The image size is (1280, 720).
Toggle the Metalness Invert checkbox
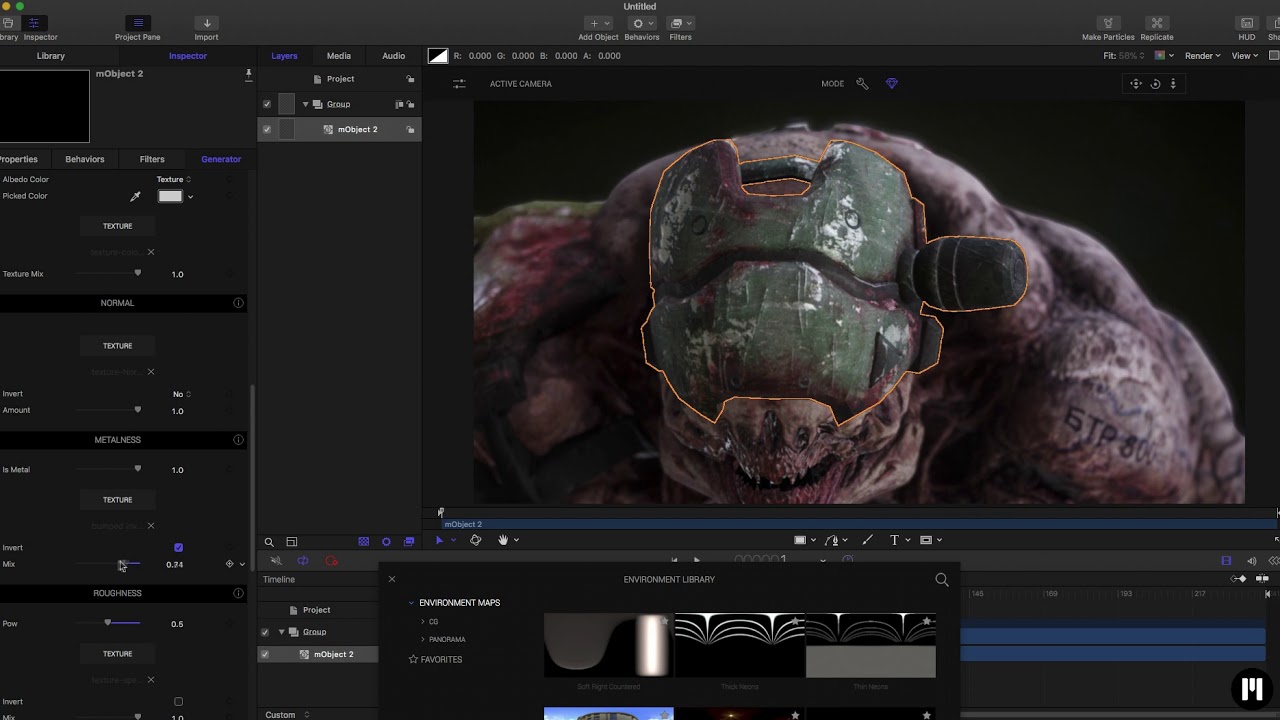point(178,548)
